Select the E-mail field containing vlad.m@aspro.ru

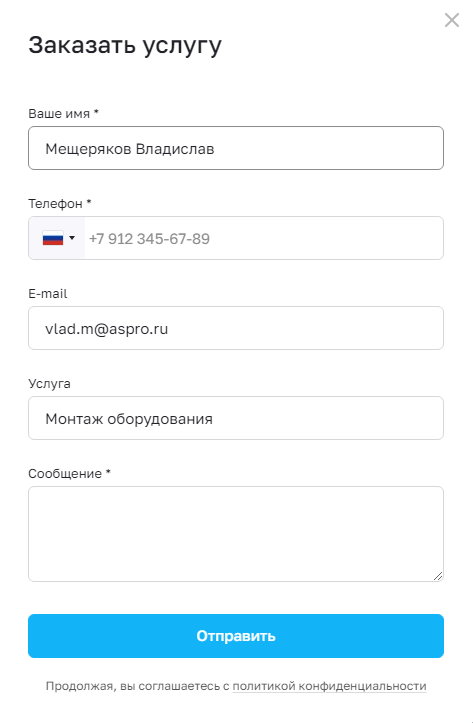[x=236, y=328]
